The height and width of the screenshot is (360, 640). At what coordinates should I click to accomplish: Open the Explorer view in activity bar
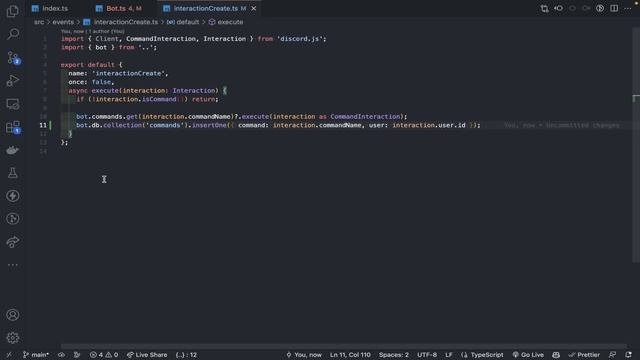coord(13,11)
